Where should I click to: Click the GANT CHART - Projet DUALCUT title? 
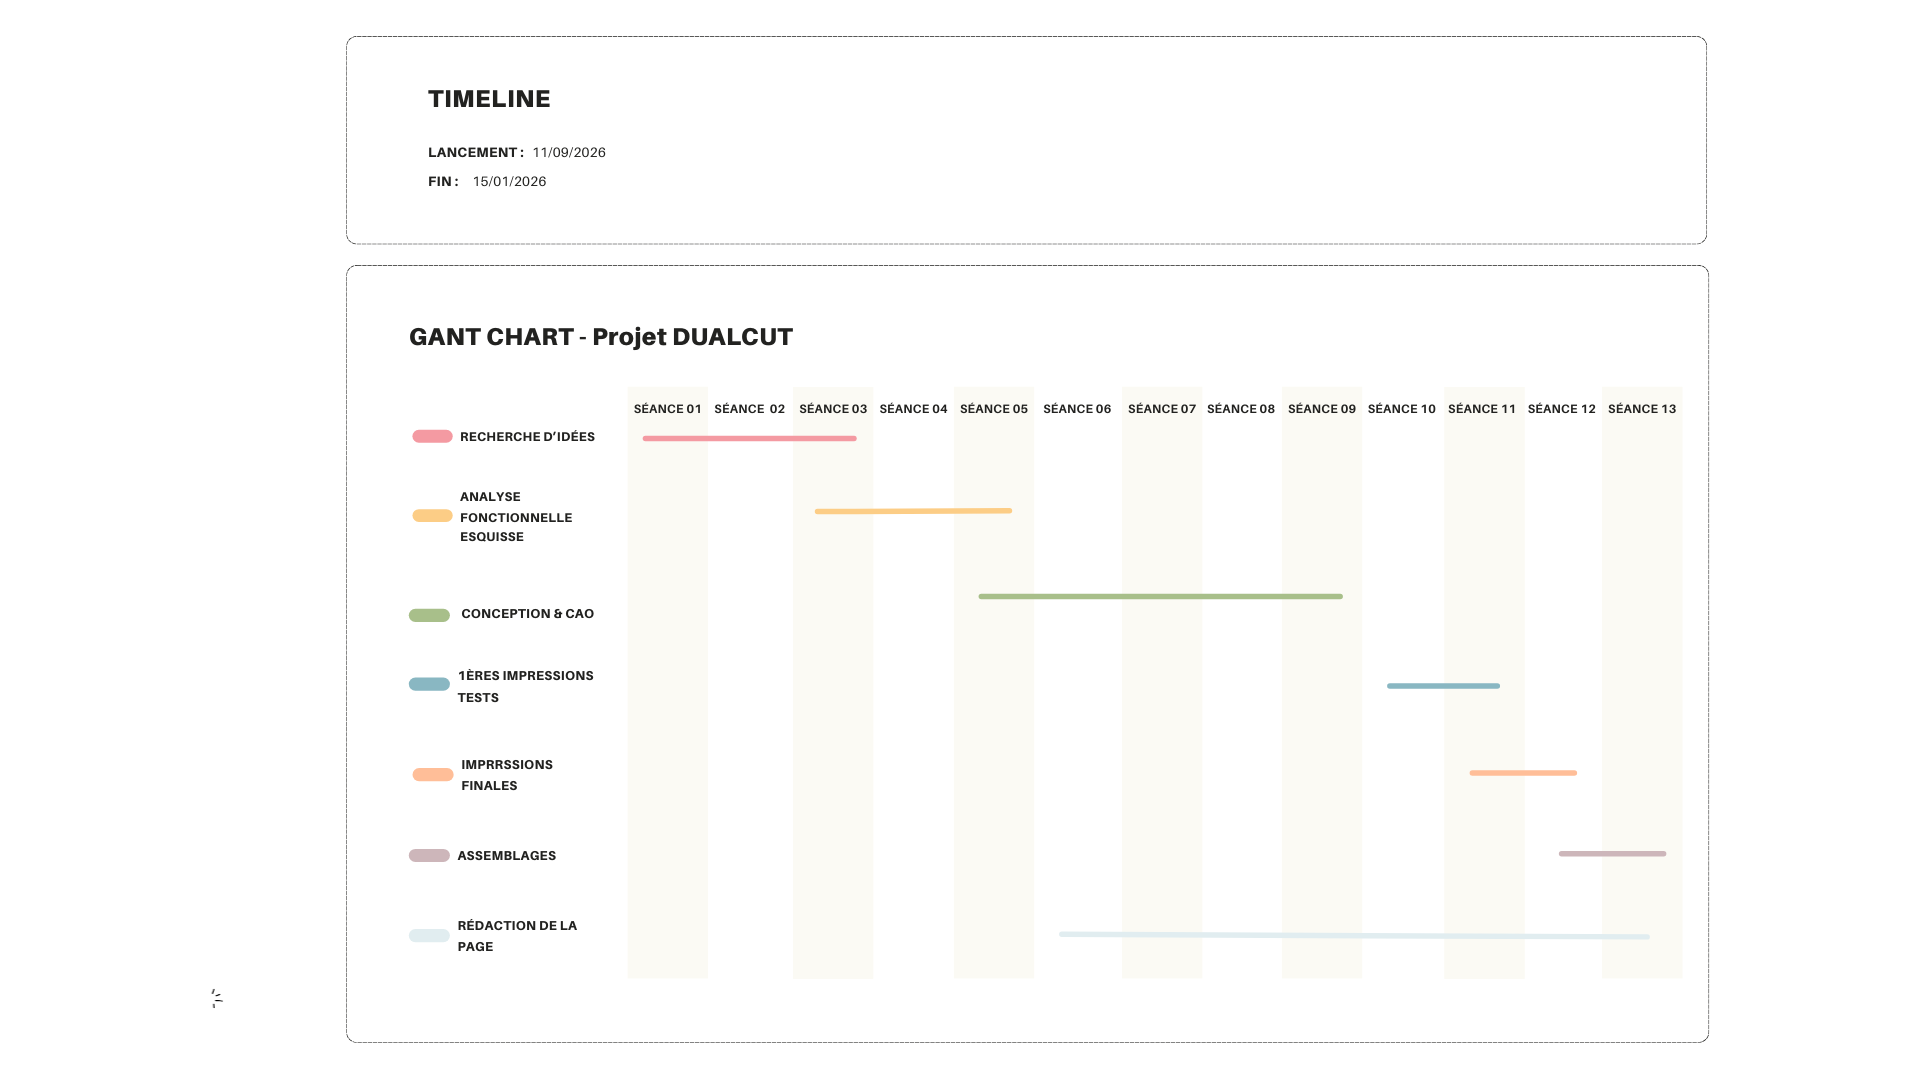pos(600,337)
